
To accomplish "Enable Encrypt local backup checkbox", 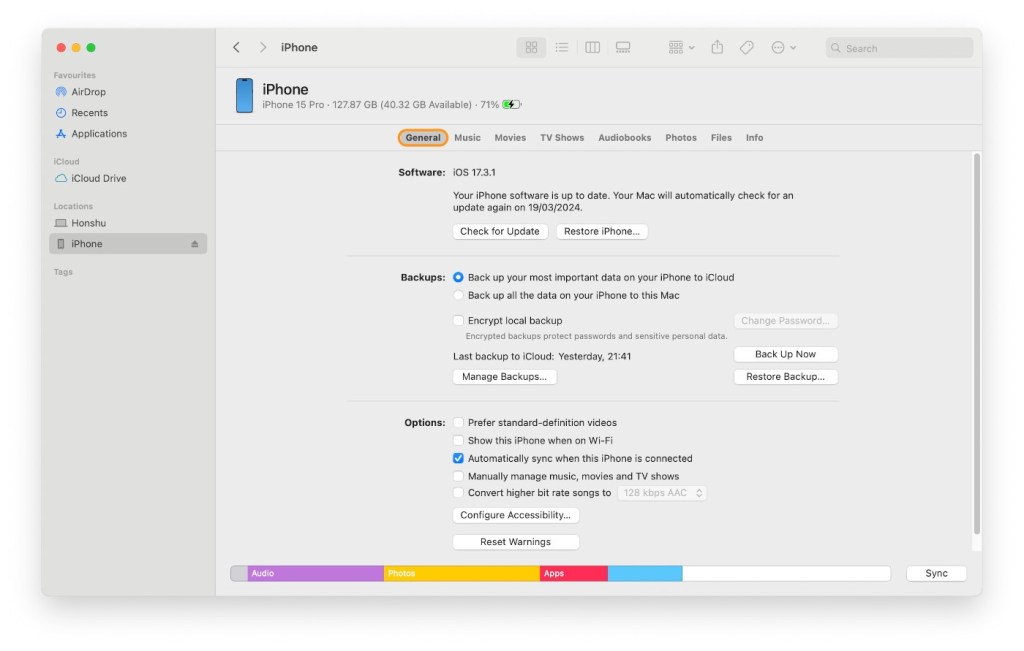I will [459, 321].
